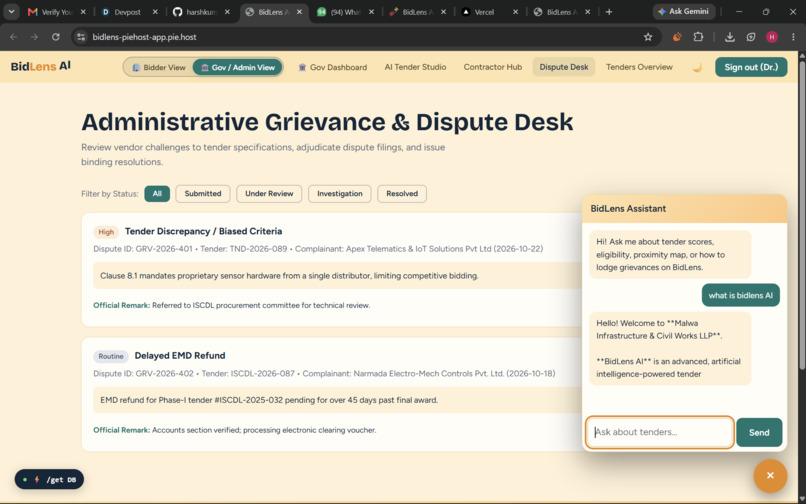Open AI Tender Studio
Screen dimensions: 806x504
(x=415, y=67)
